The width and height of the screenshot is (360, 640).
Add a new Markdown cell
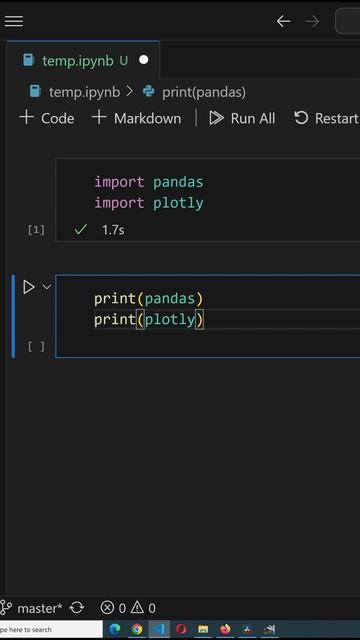click(x=136, y=118)
